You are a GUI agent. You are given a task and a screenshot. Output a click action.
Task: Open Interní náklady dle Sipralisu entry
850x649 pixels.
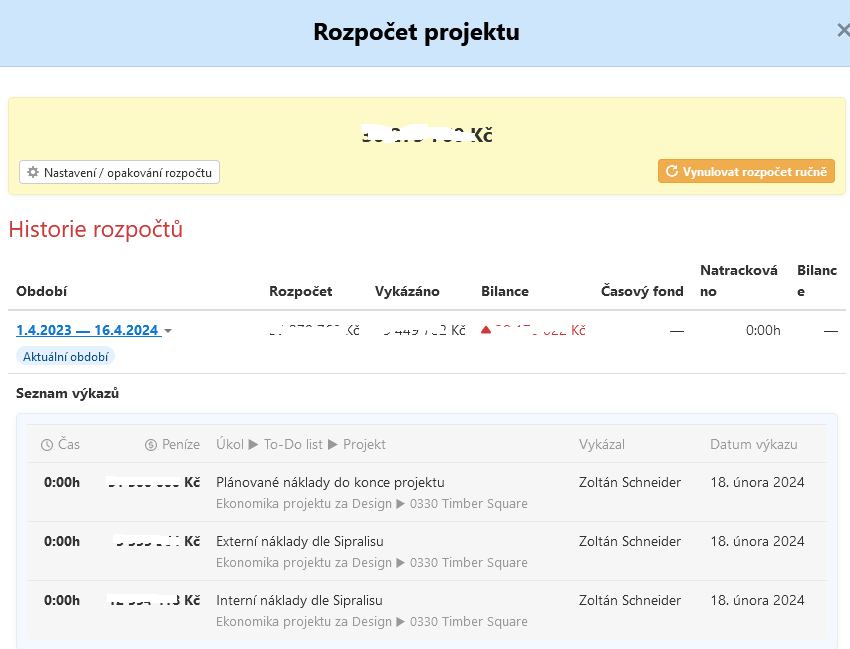[299, 600]
